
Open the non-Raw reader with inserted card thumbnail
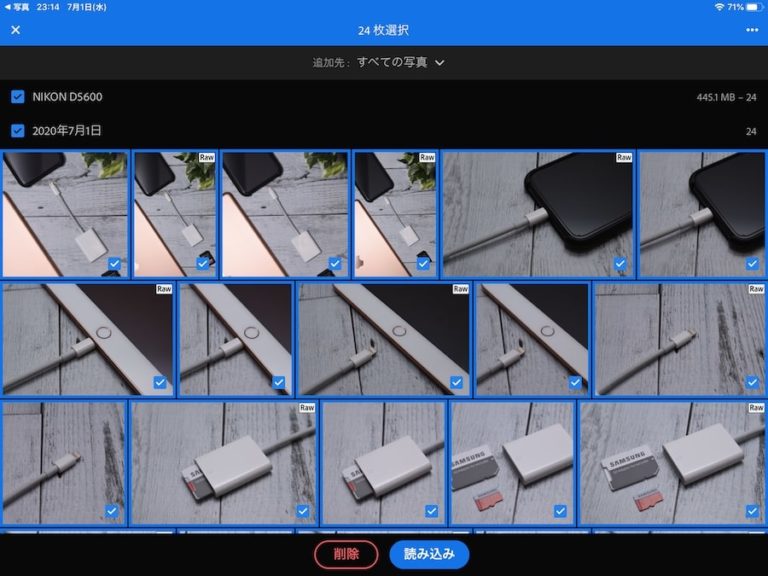tap(384, 463)
